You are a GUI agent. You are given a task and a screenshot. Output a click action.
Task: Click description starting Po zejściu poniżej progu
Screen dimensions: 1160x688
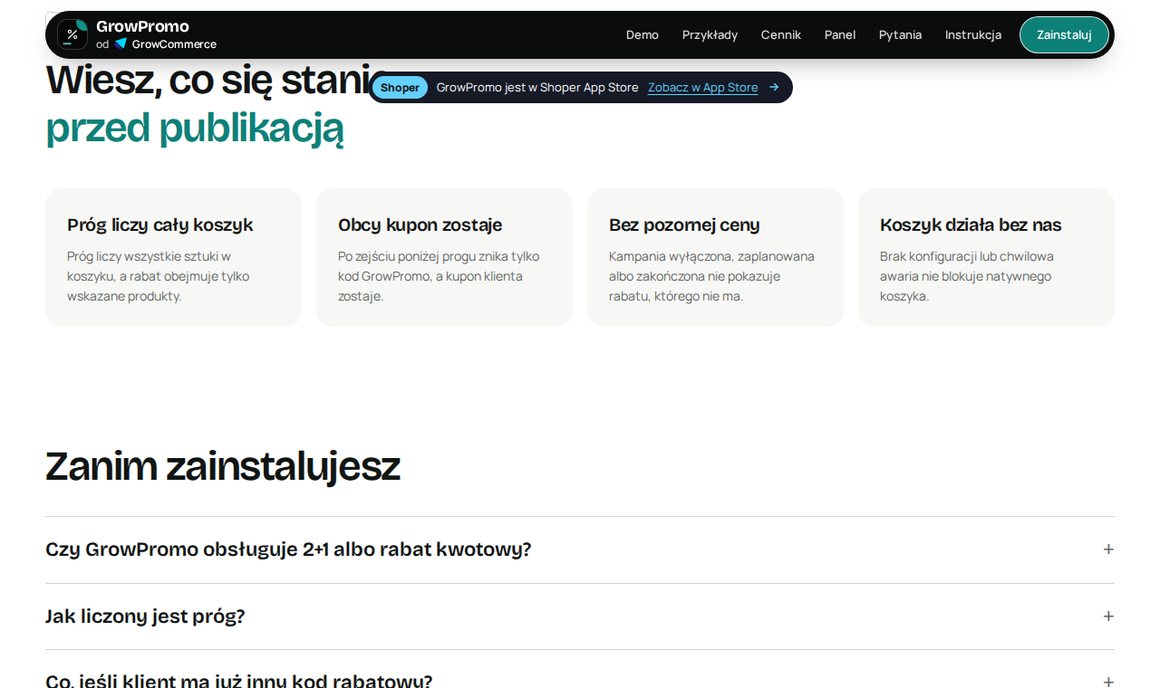[439, 276]
